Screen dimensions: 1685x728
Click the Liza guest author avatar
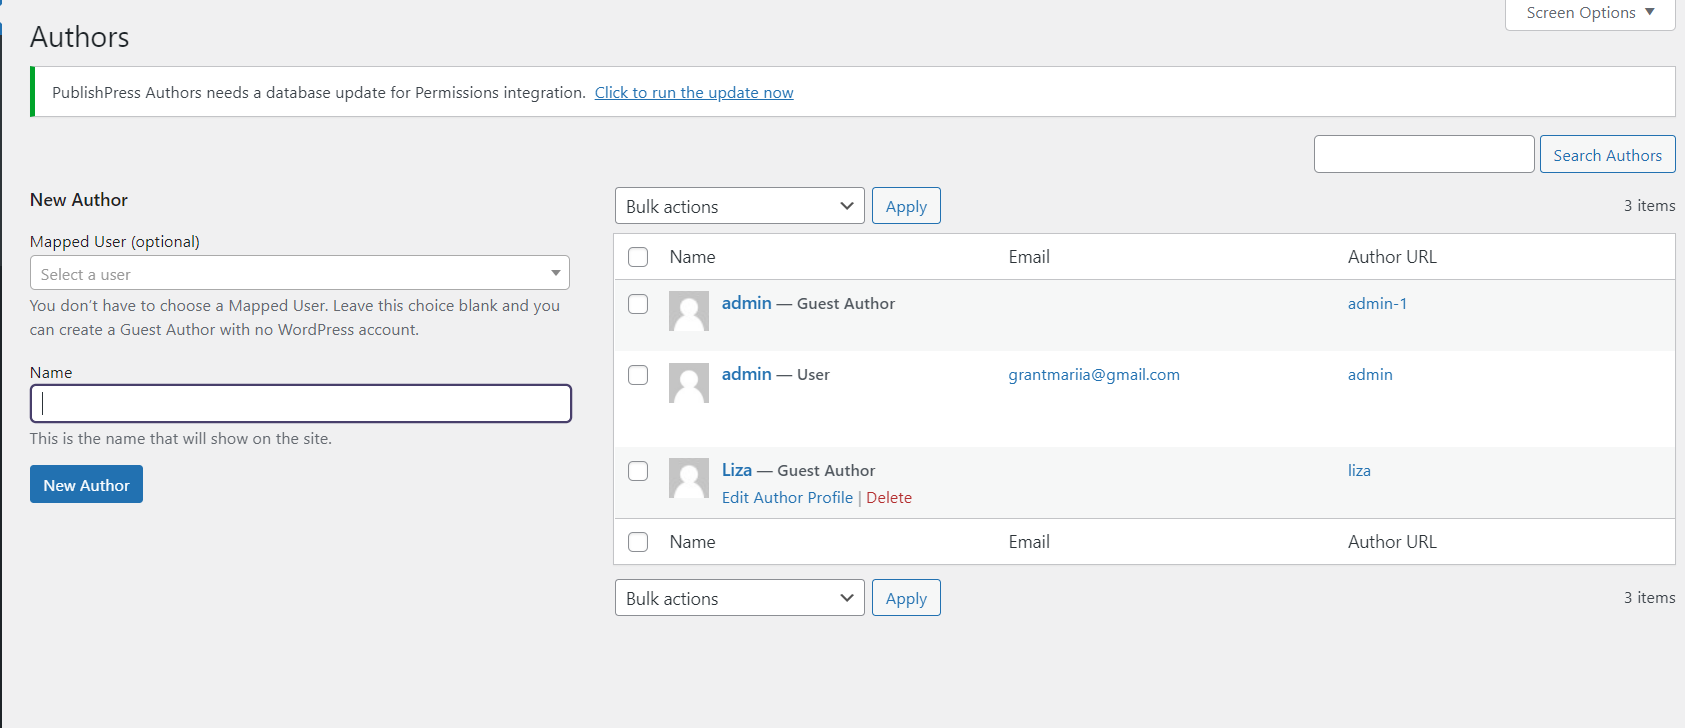(x=688, y=478)
